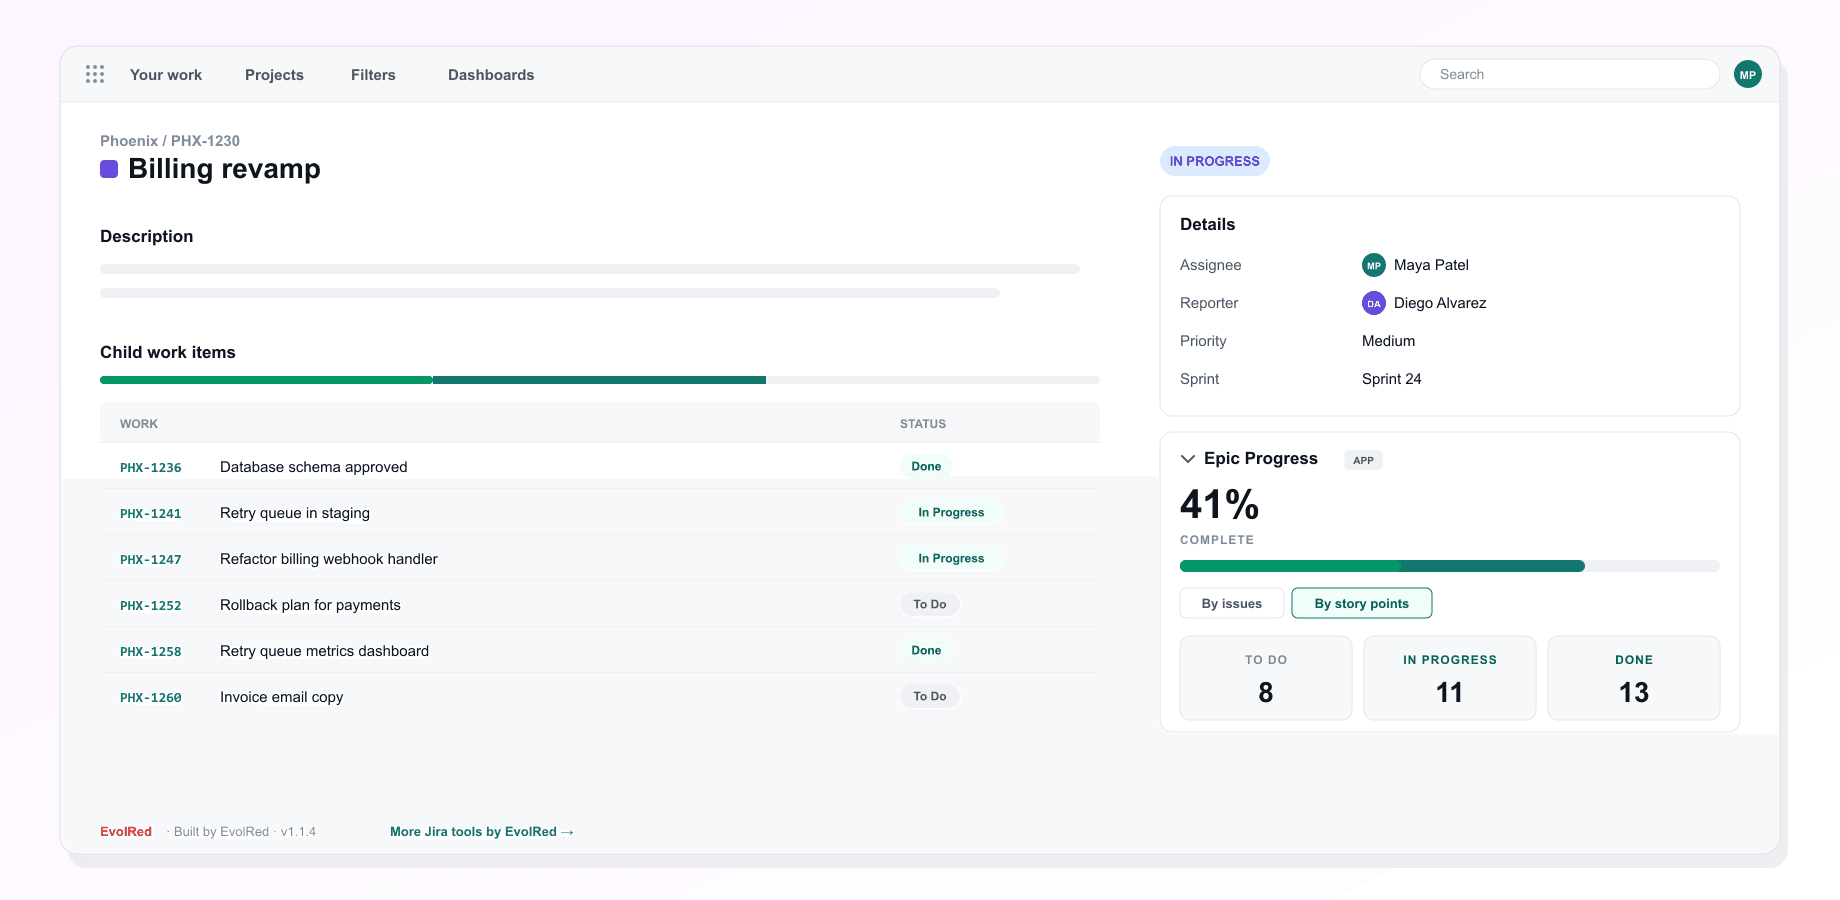Click reporter name Diego Alvarez
The width and height of the screenshot is (1840, 900).
pos(1440,303)
